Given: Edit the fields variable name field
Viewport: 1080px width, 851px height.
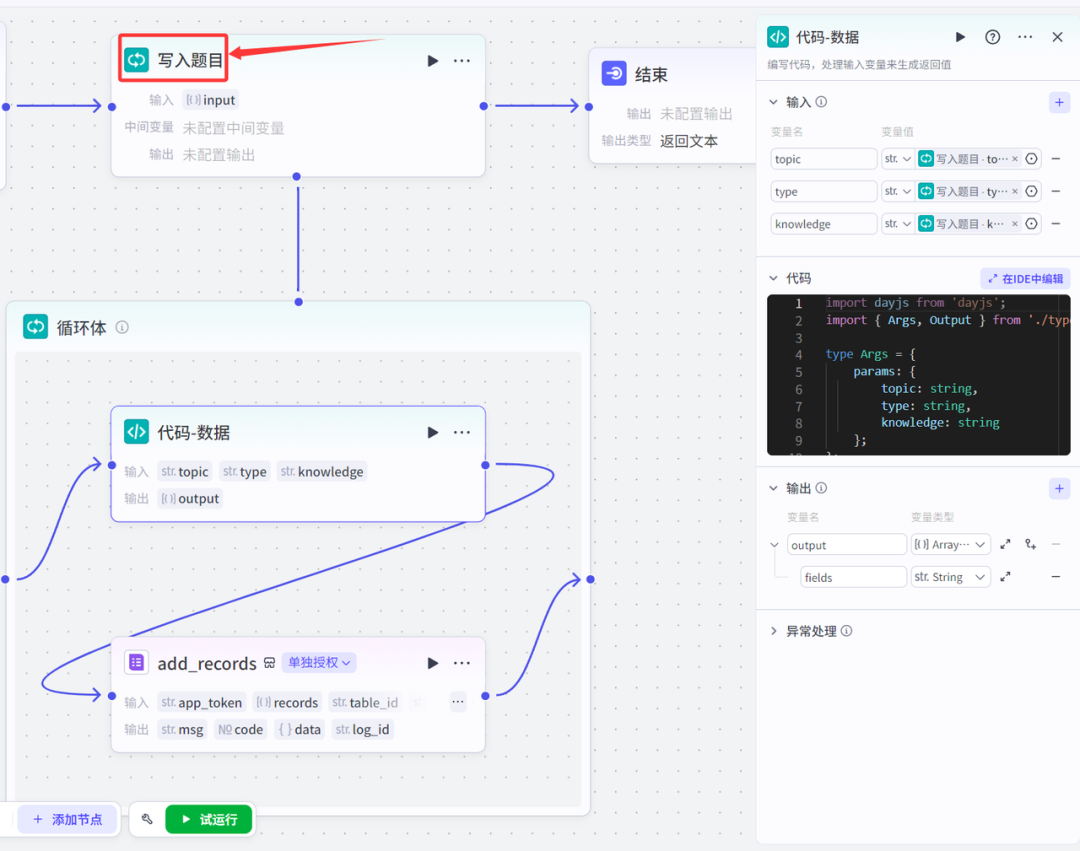Looking at the screenshot, I should click(x=853, y=577).
